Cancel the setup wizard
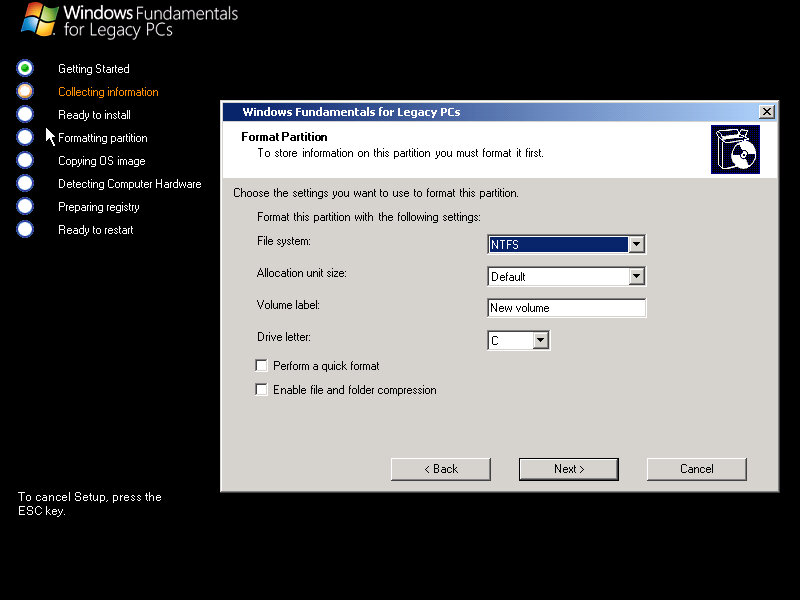Screen dimensions: 800x600 pos(696,469)
